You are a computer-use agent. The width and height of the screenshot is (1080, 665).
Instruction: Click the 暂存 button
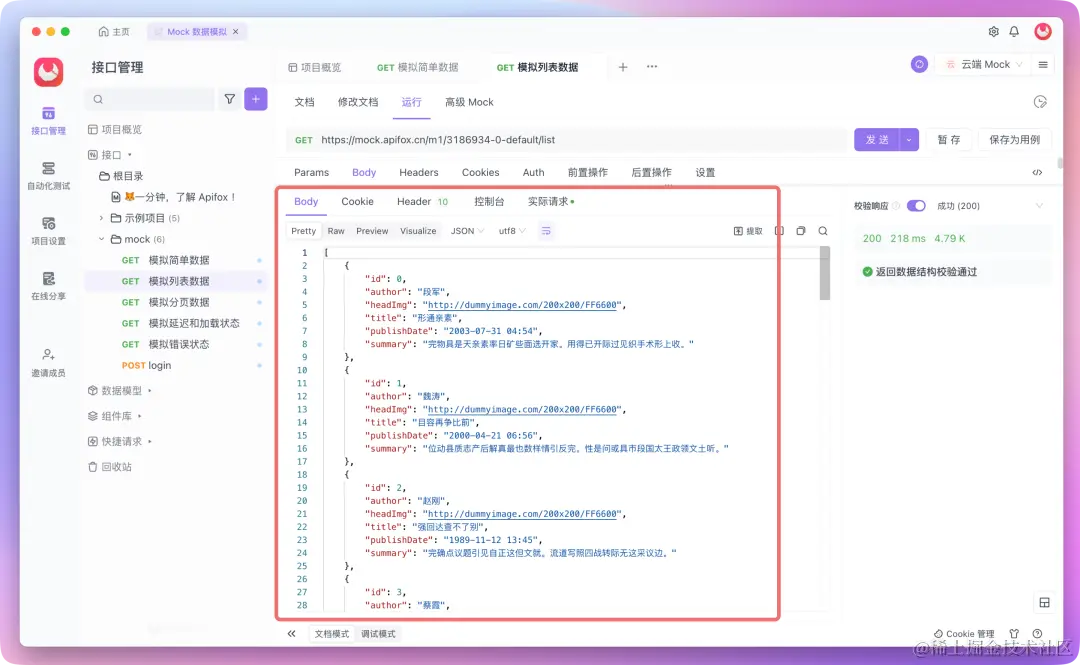point(949,139)
